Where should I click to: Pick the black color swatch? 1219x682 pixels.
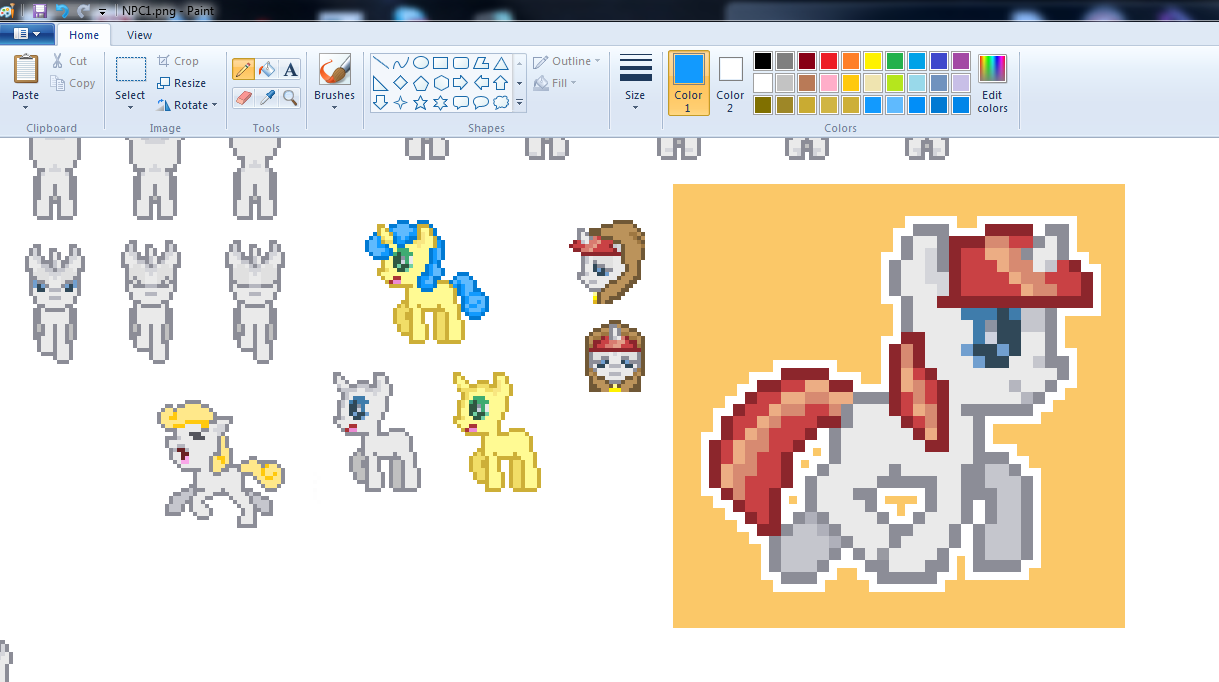[763, 61]
